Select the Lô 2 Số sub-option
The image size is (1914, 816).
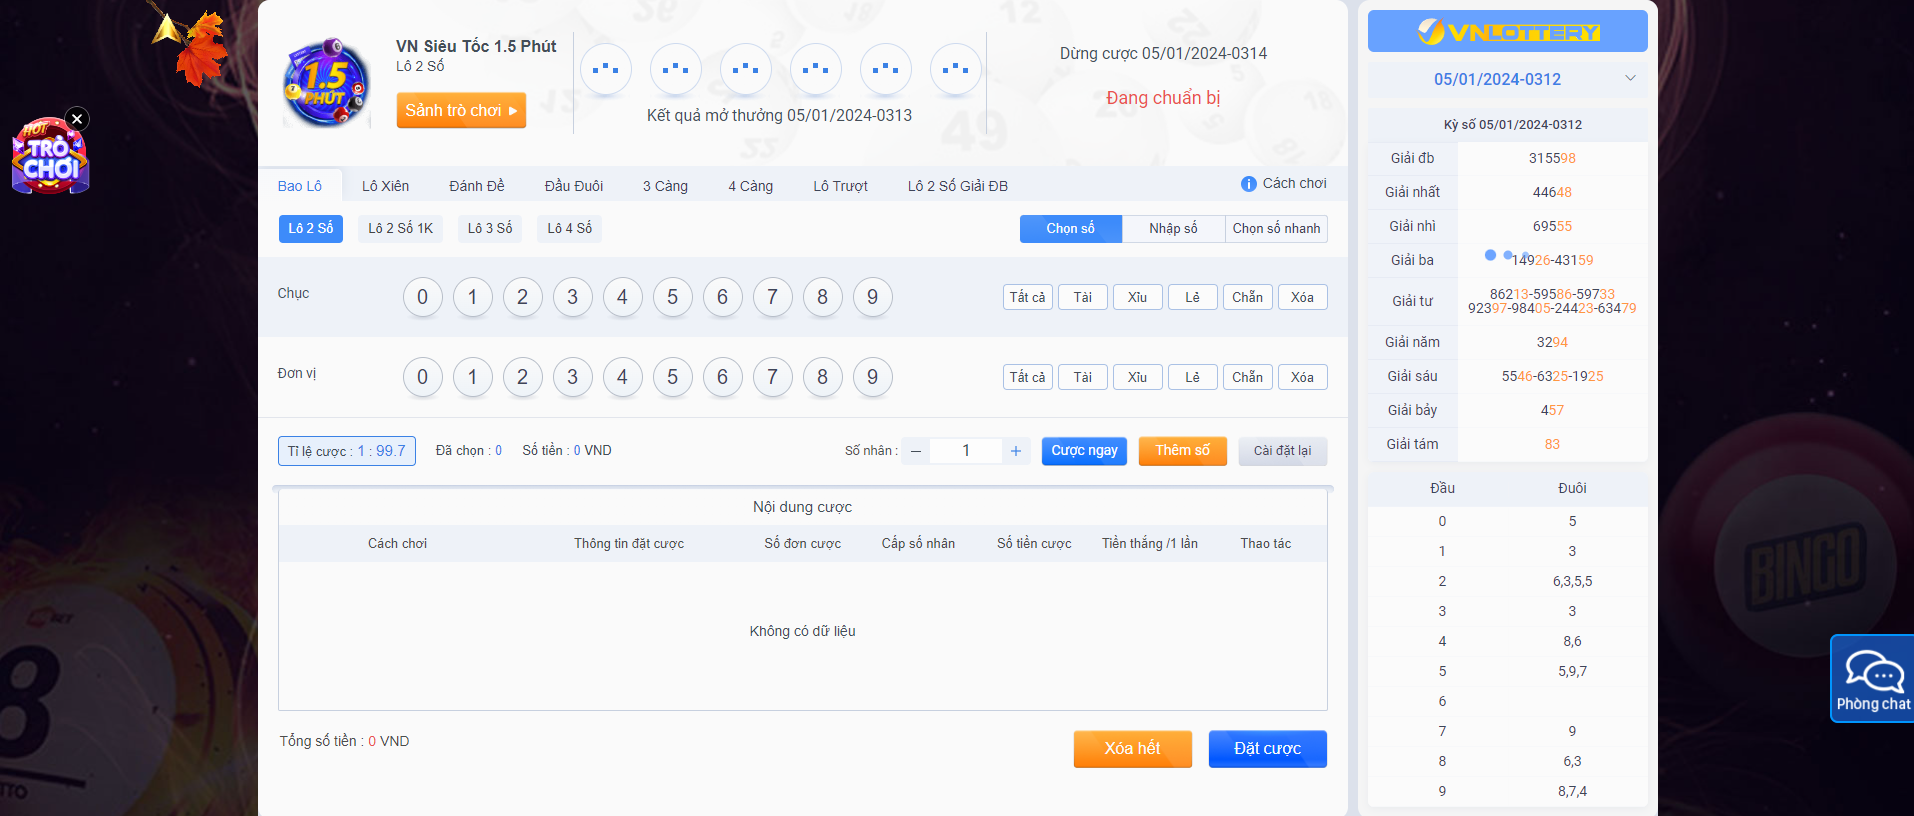coord(311,229)
